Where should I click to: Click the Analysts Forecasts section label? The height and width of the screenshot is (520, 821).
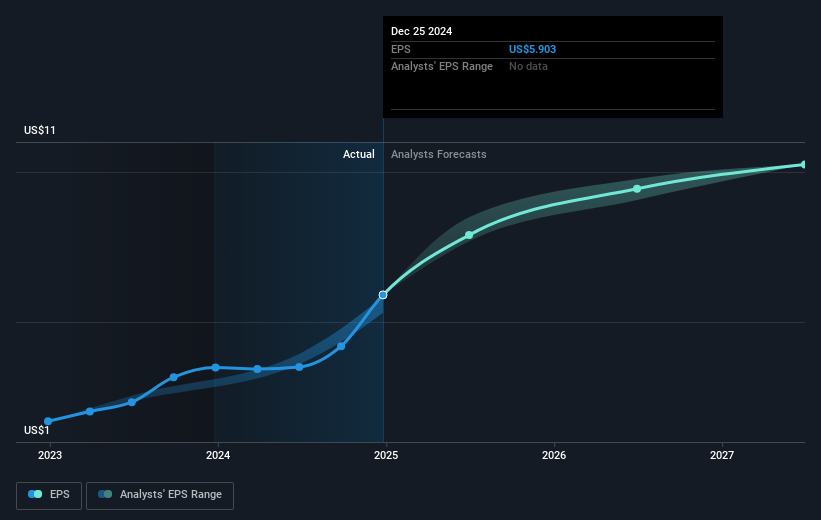point(439,154)
